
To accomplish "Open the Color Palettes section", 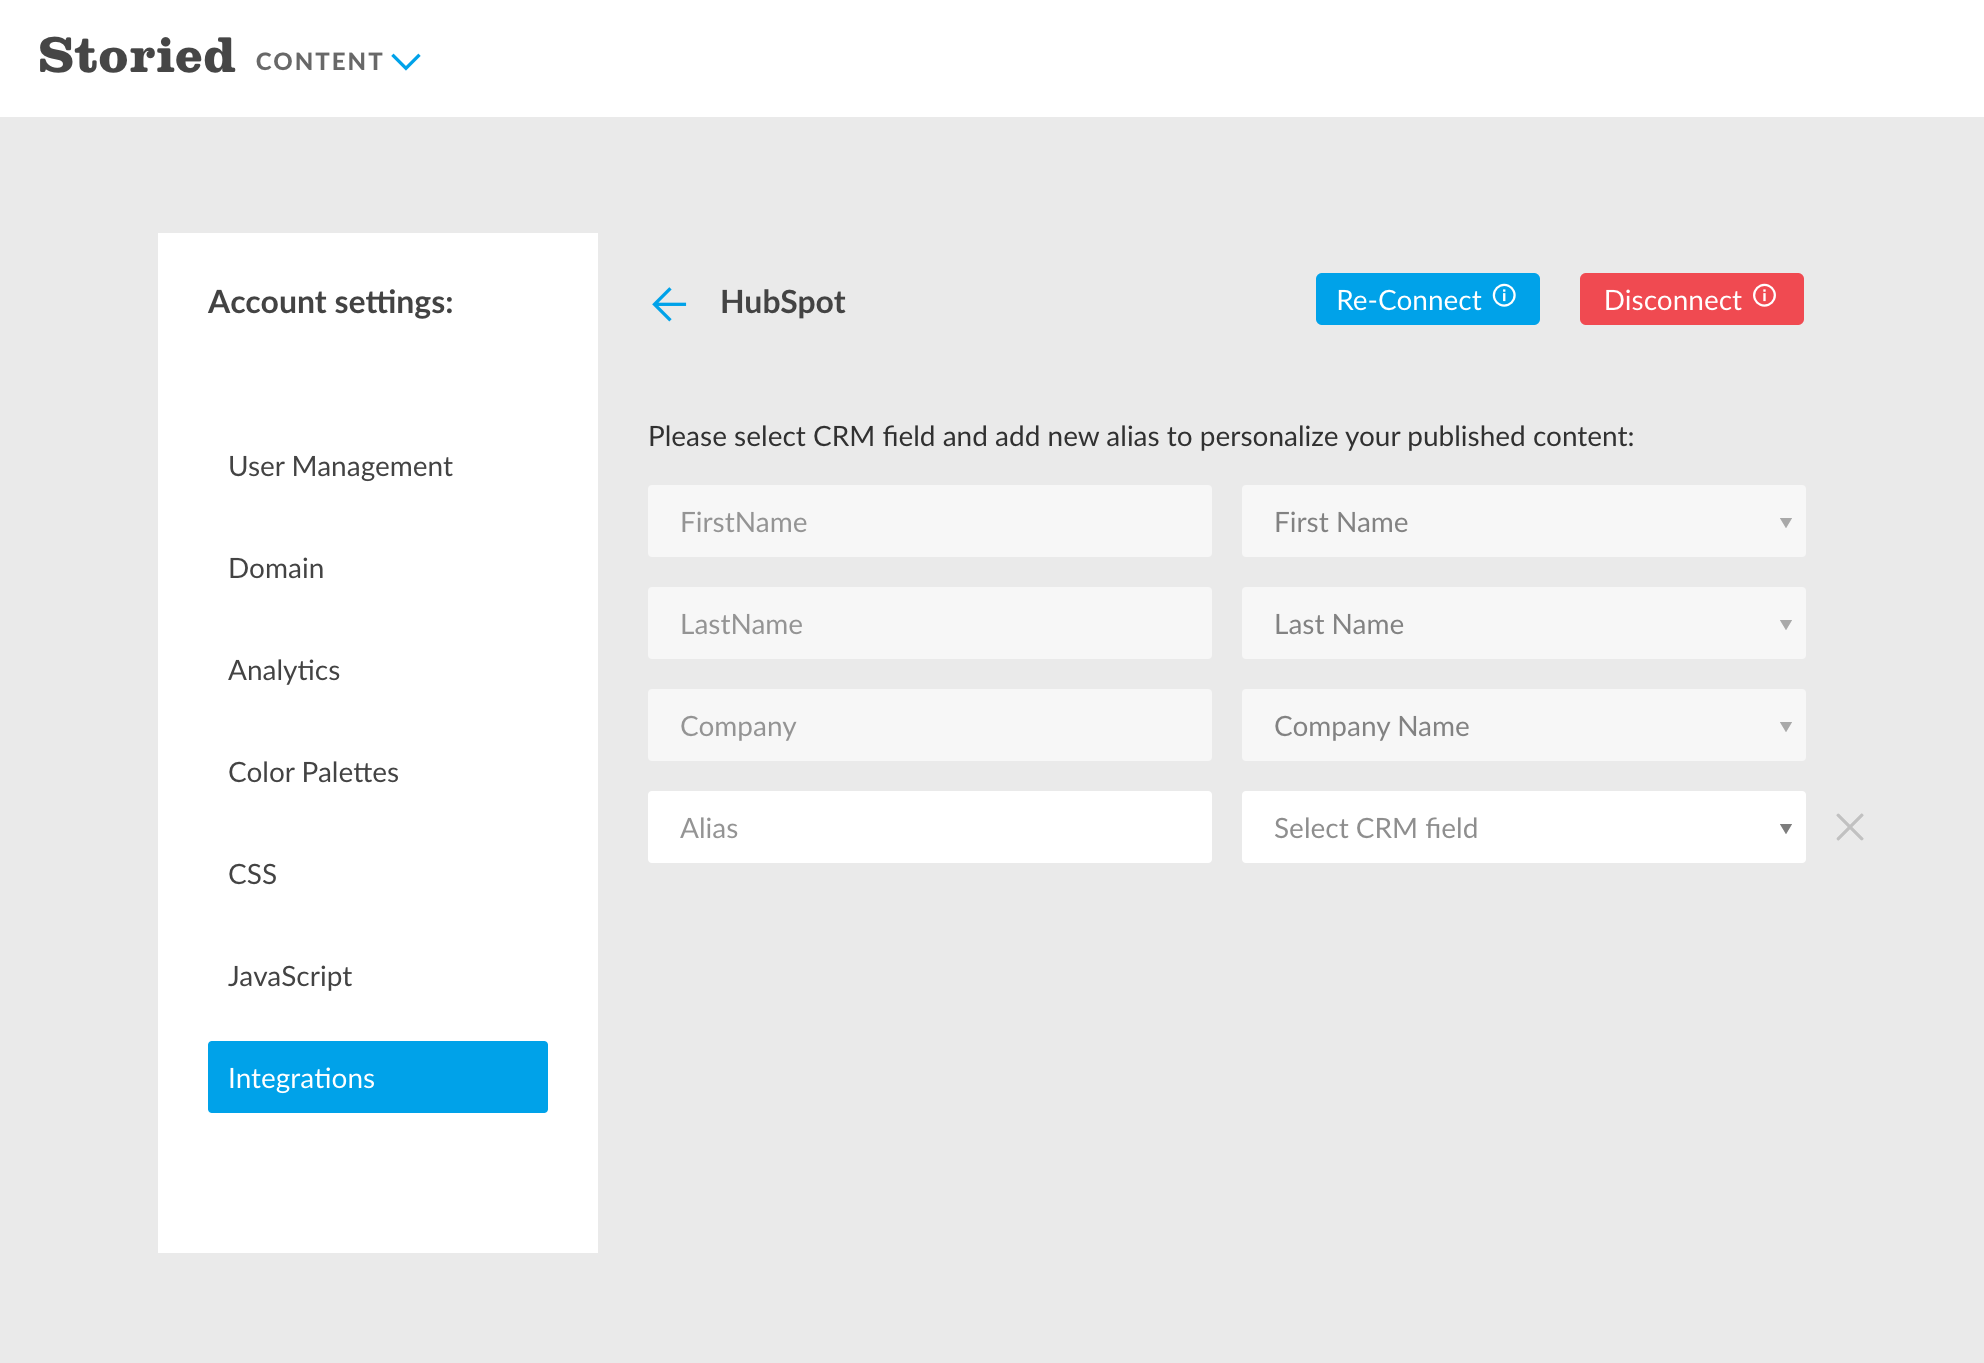I will 313,773.
